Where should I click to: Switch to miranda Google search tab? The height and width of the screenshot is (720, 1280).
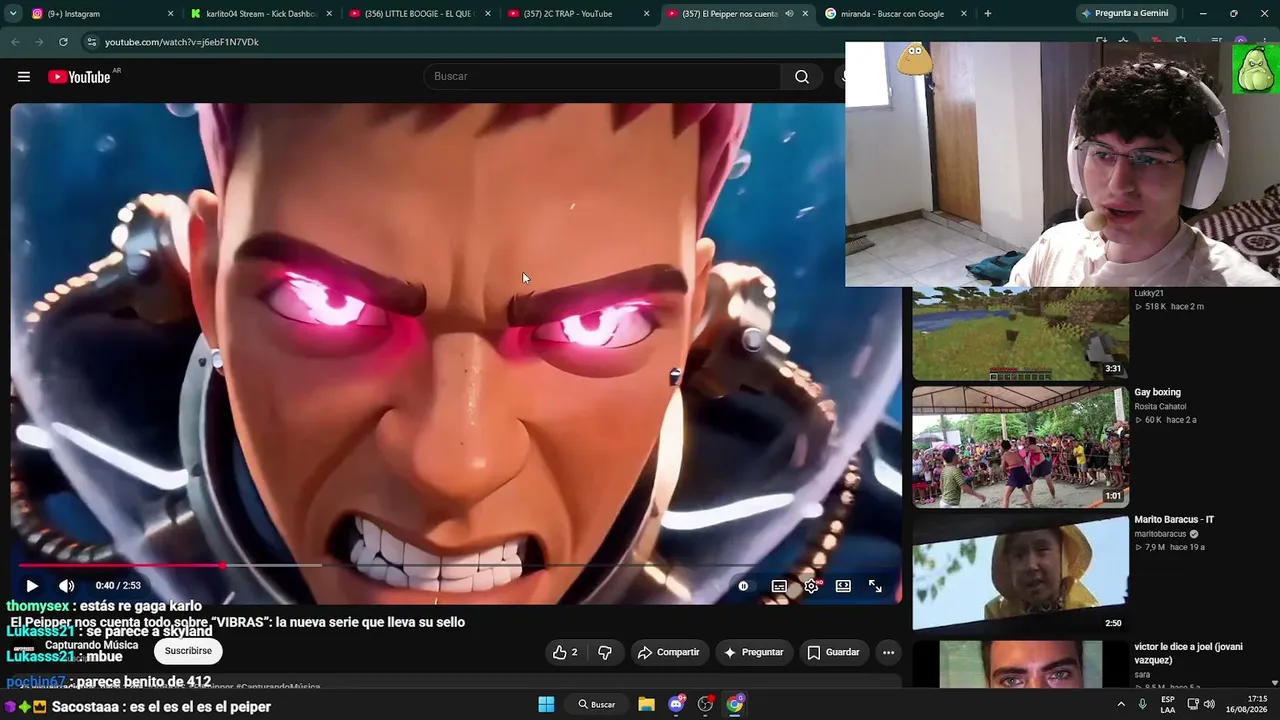[x=895, y=14]
